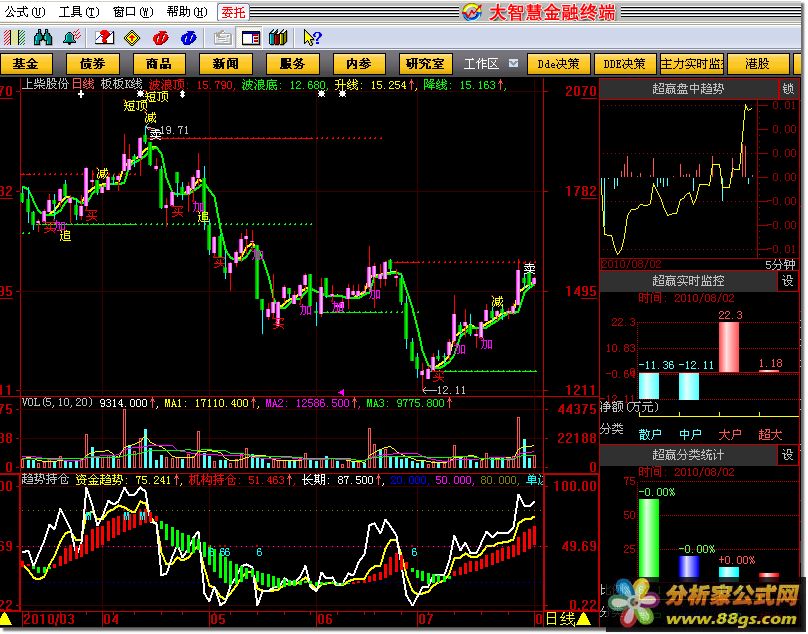This screenshot has width=808, height=634.
Task: Open 设 settings for 超赢实时监控
Action: coord(788,281)
